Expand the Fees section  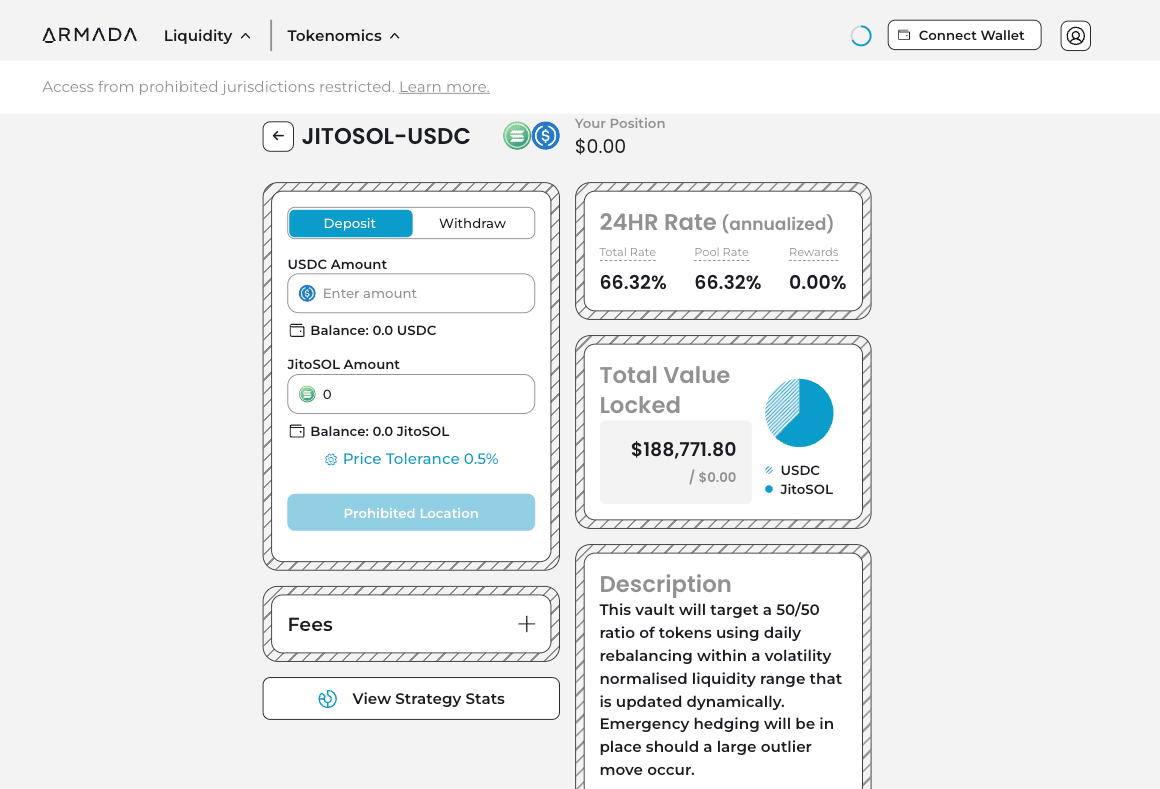point(411,624)
